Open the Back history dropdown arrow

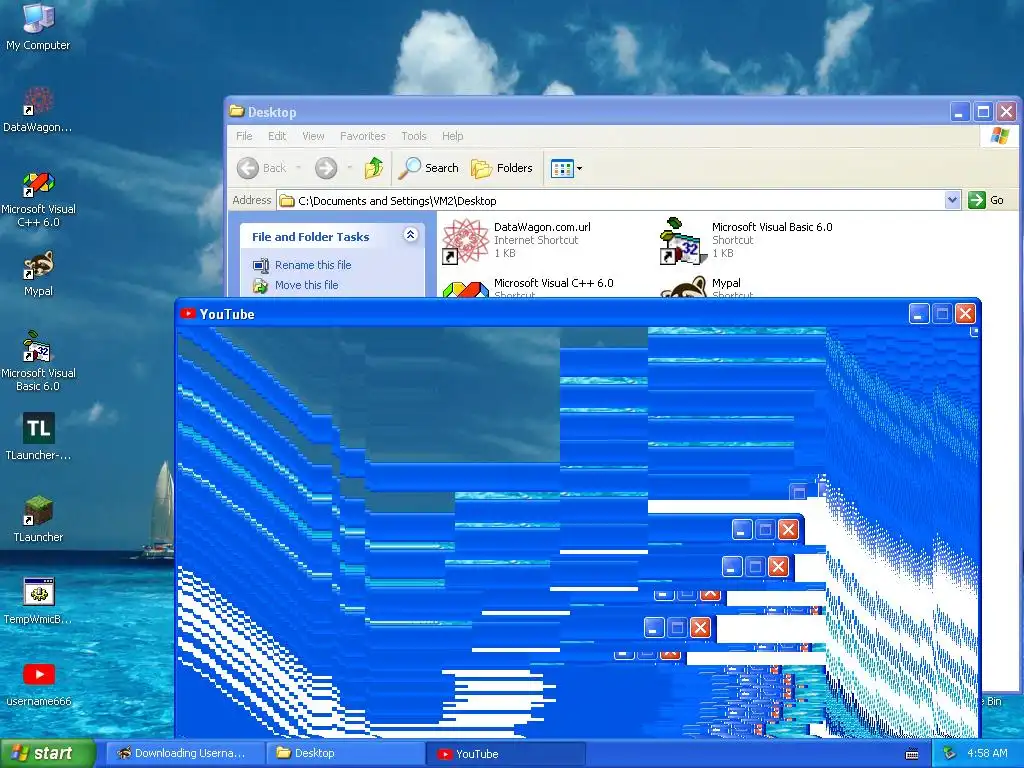click(298, 168)
